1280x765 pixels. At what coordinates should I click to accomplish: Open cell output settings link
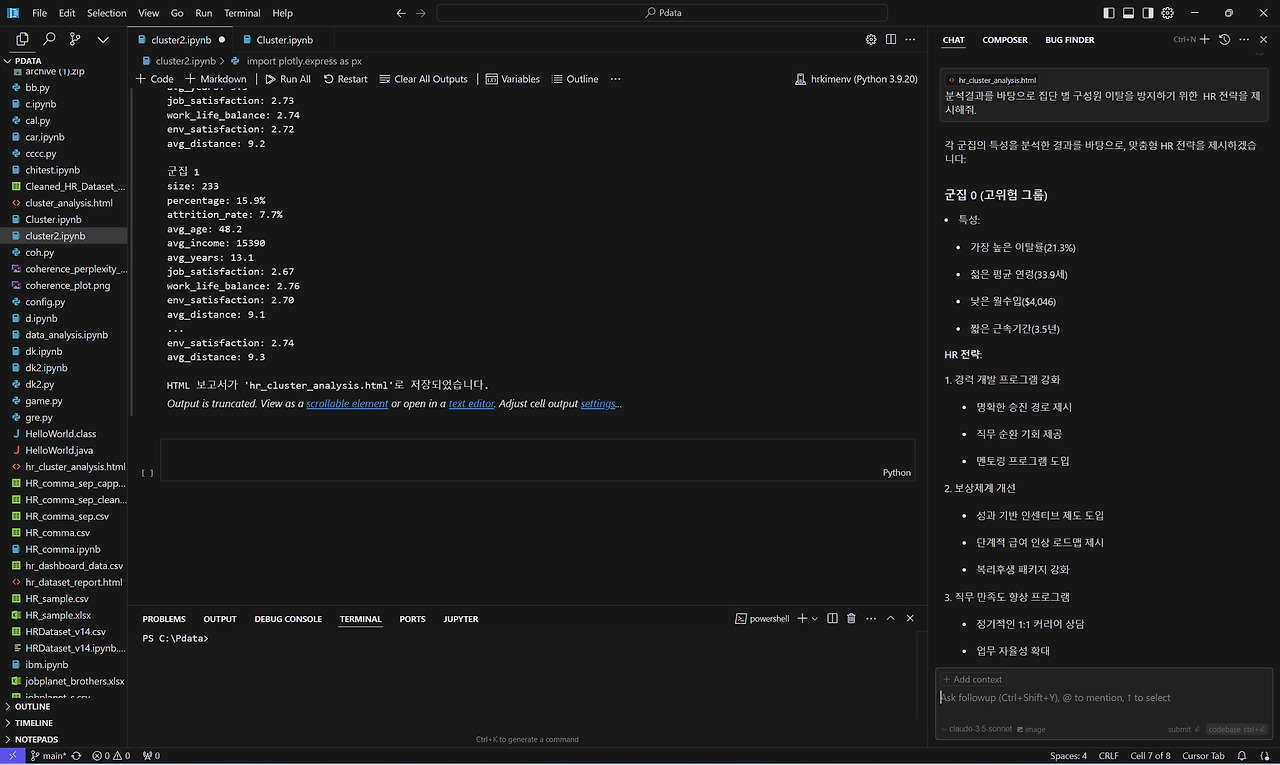(598, 404)
